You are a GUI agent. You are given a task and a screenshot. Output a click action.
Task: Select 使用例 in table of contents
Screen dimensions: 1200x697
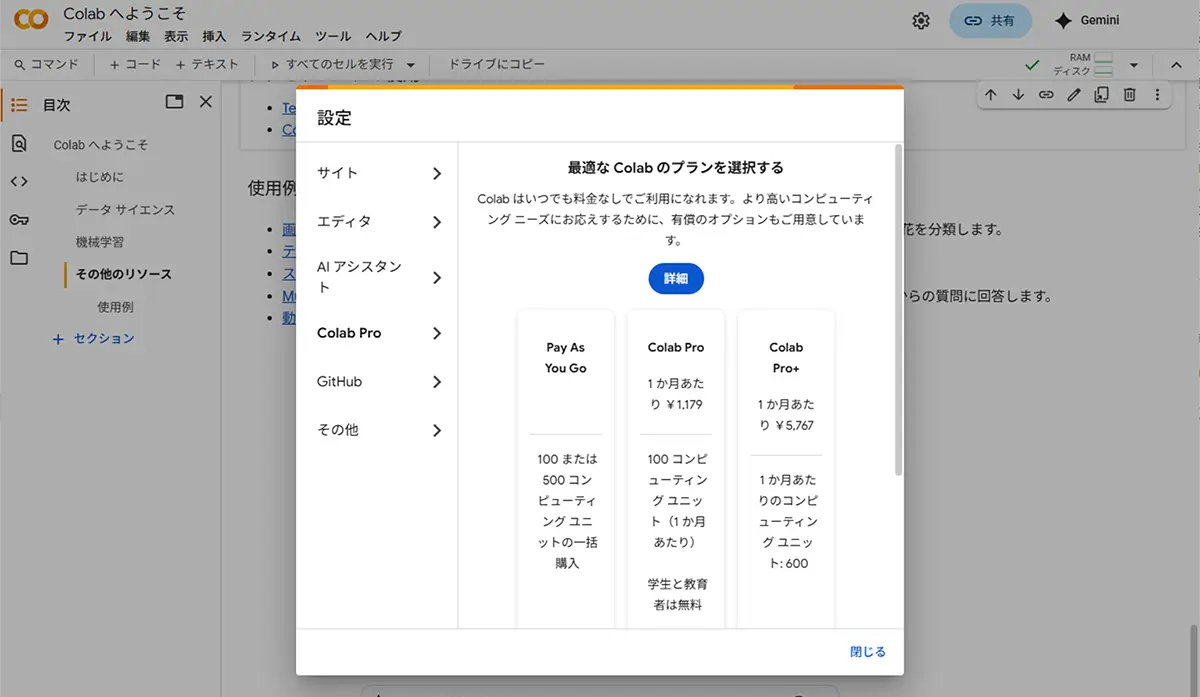115,307
